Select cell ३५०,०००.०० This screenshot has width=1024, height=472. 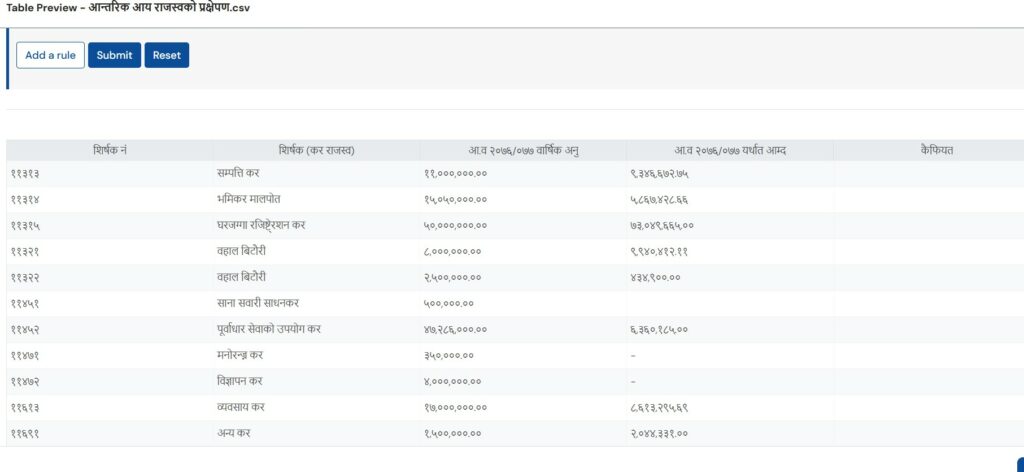click(x=523, y=356)
